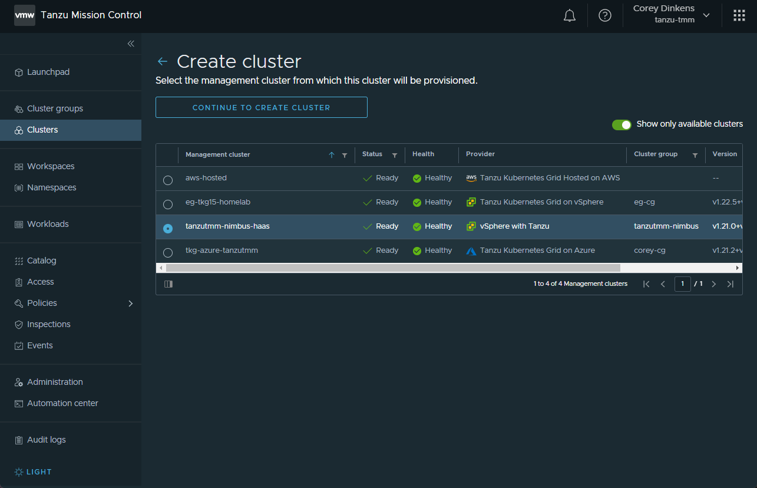Click the tkg-azure-tanzutmm cluster name

[222, 250]
